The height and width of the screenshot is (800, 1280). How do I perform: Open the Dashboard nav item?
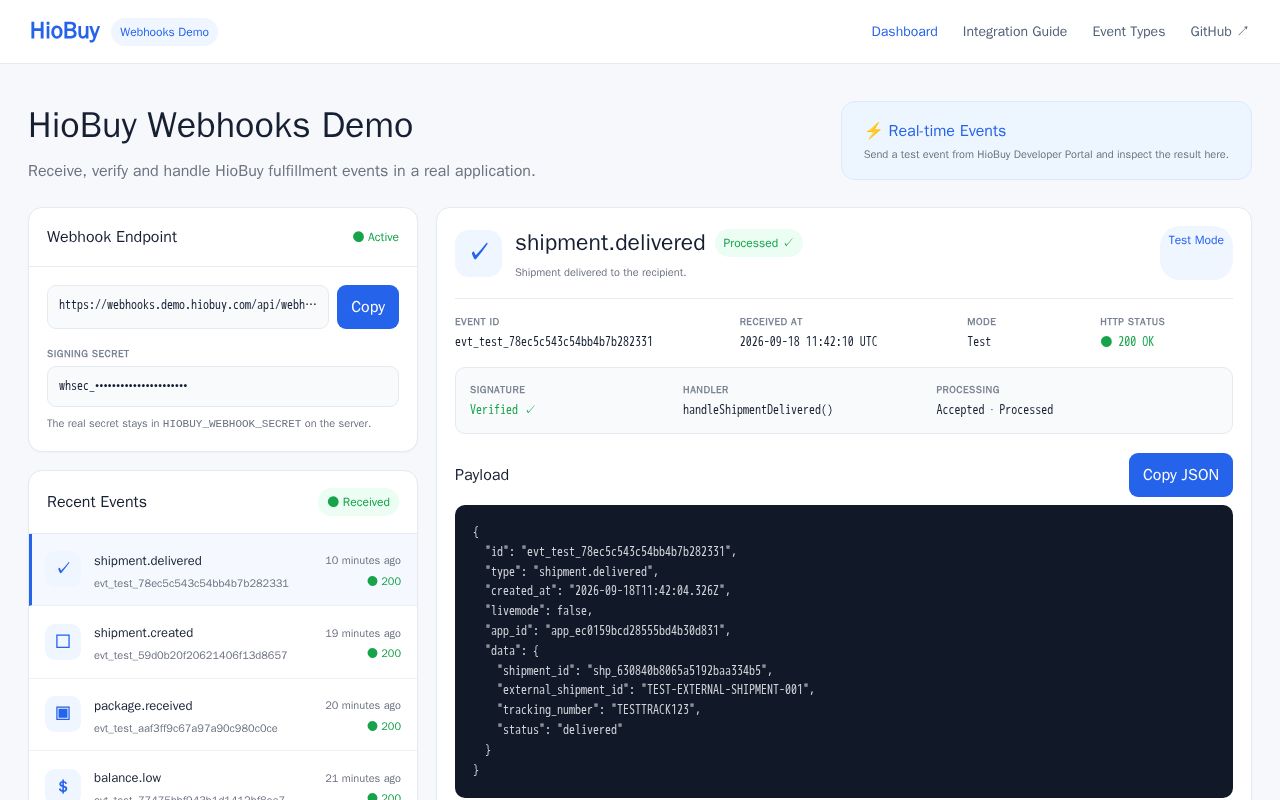904,32
